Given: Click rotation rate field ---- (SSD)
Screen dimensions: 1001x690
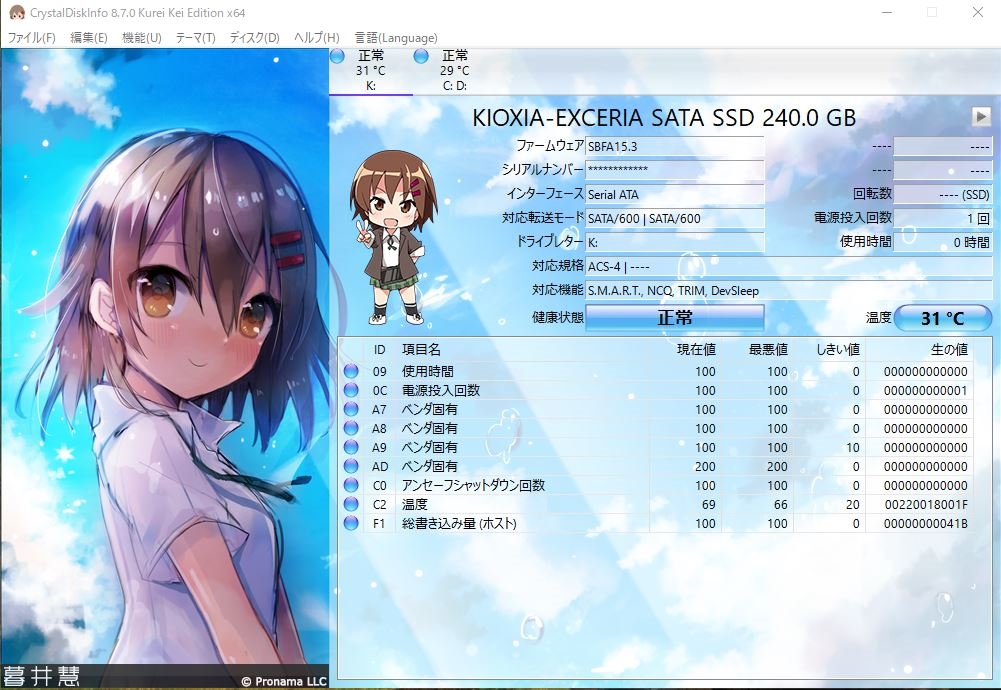Looking at the screenshot, I should click(943, 194).
